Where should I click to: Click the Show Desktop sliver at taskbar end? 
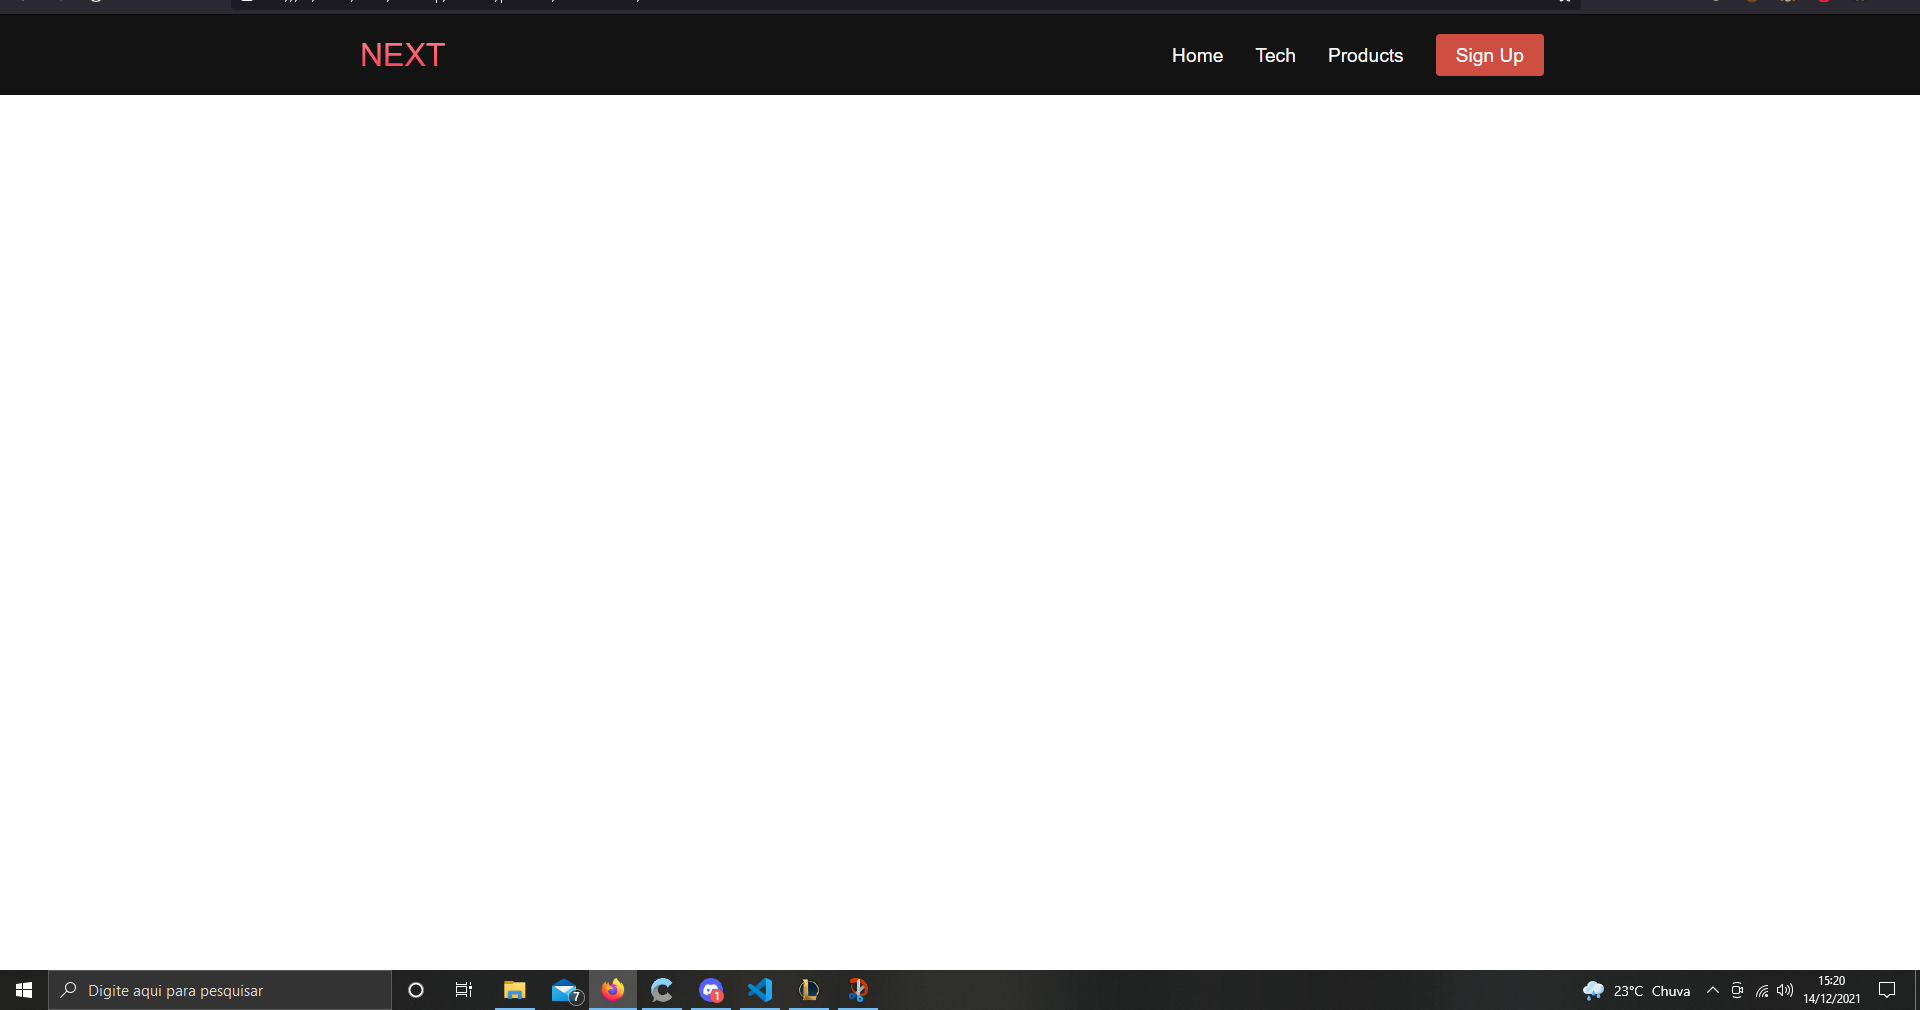1916,990
